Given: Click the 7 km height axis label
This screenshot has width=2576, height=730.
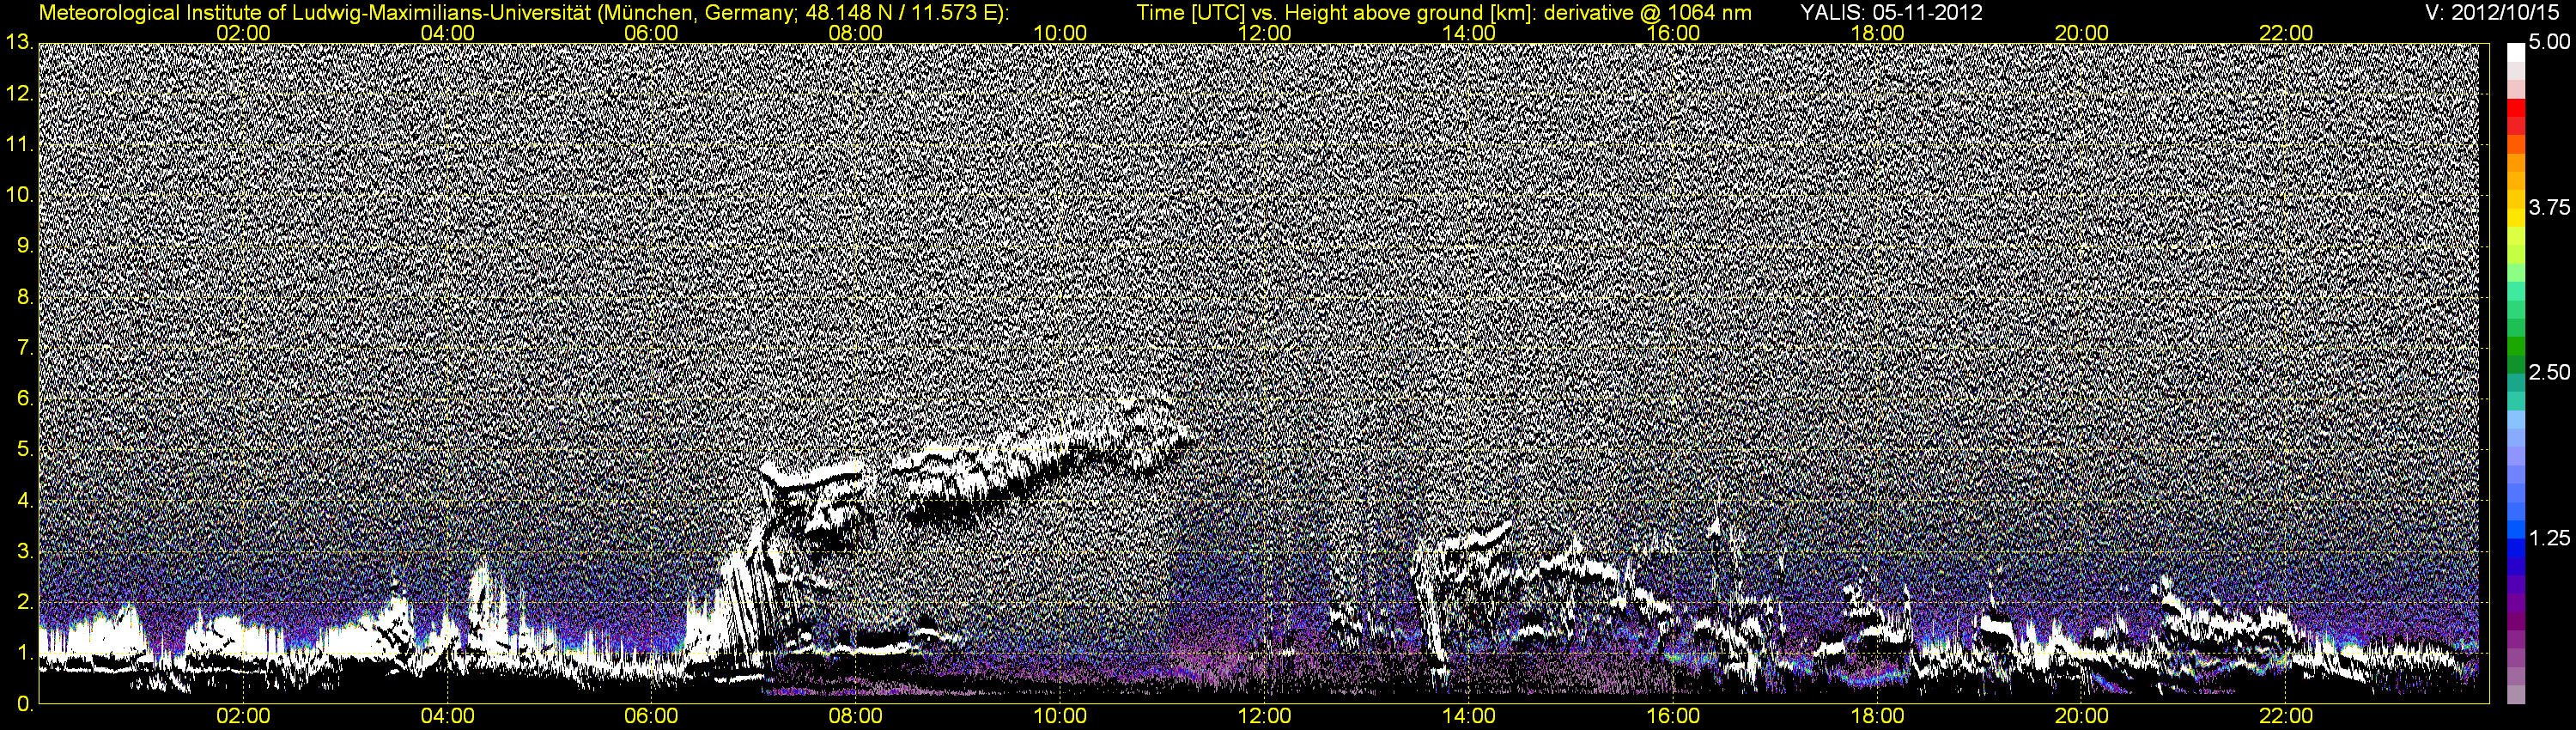Looking at the screenshot, I should [25, 348].
